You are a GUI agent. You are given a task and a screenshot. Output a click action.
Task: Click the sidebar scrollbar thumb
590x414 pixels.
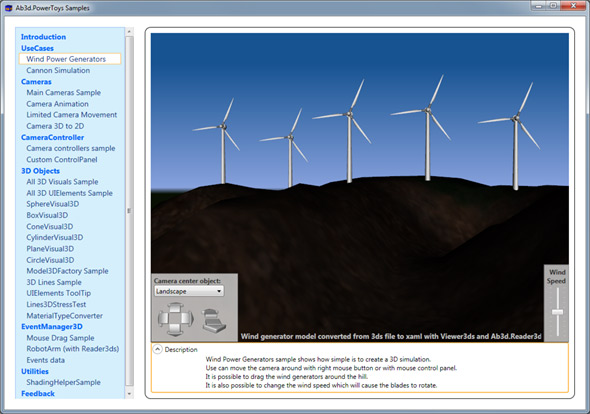(x=129, y=211)
